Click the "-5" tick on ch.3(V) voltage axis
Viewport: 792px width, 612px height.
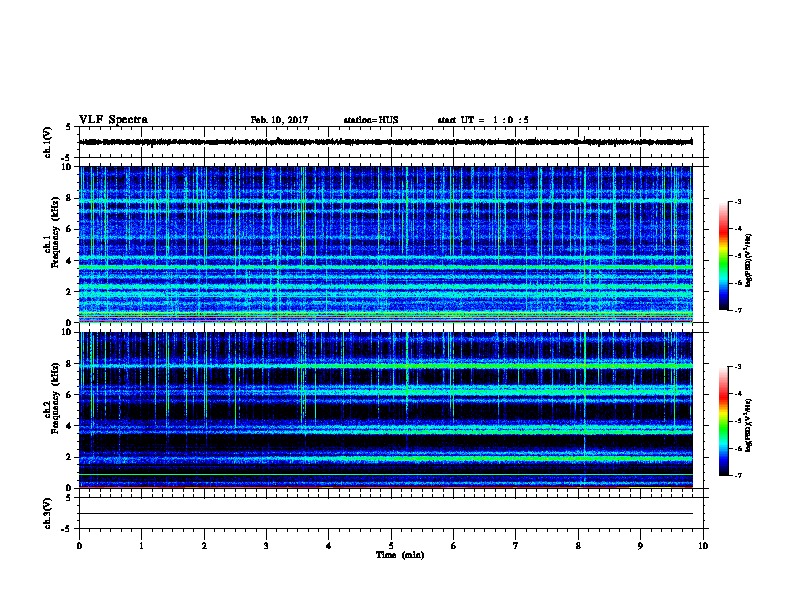click(66, 529)
